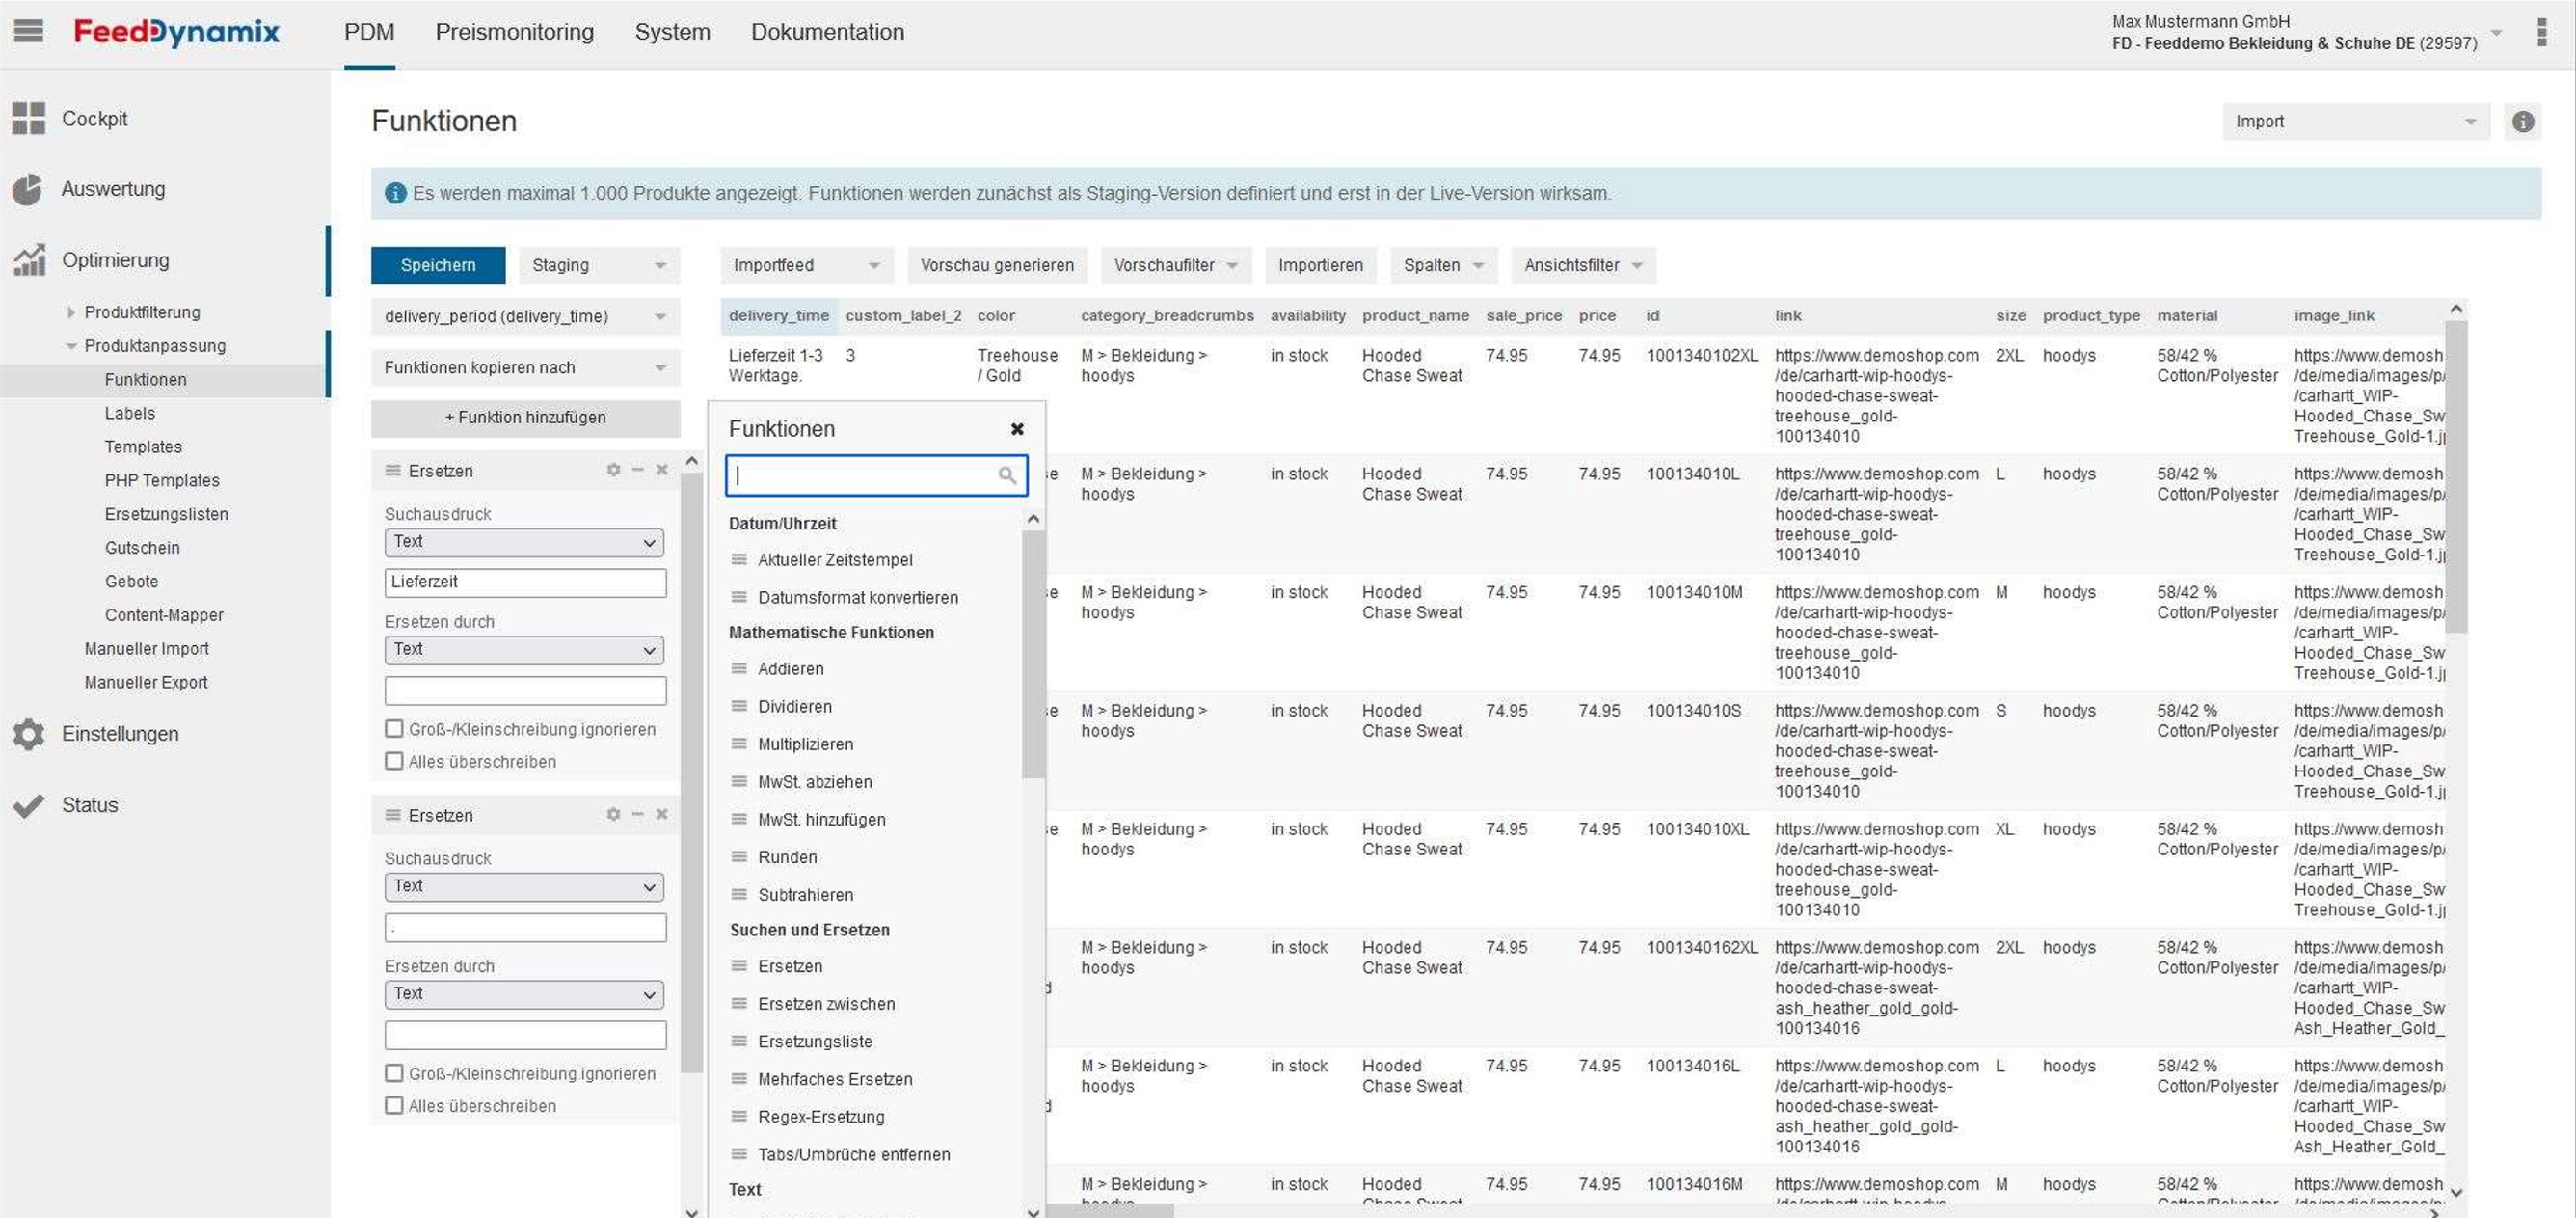Open the Ansichtsfilter dropdown
Viewport: 2576px width, 1218px height.
pos(1583,265)
